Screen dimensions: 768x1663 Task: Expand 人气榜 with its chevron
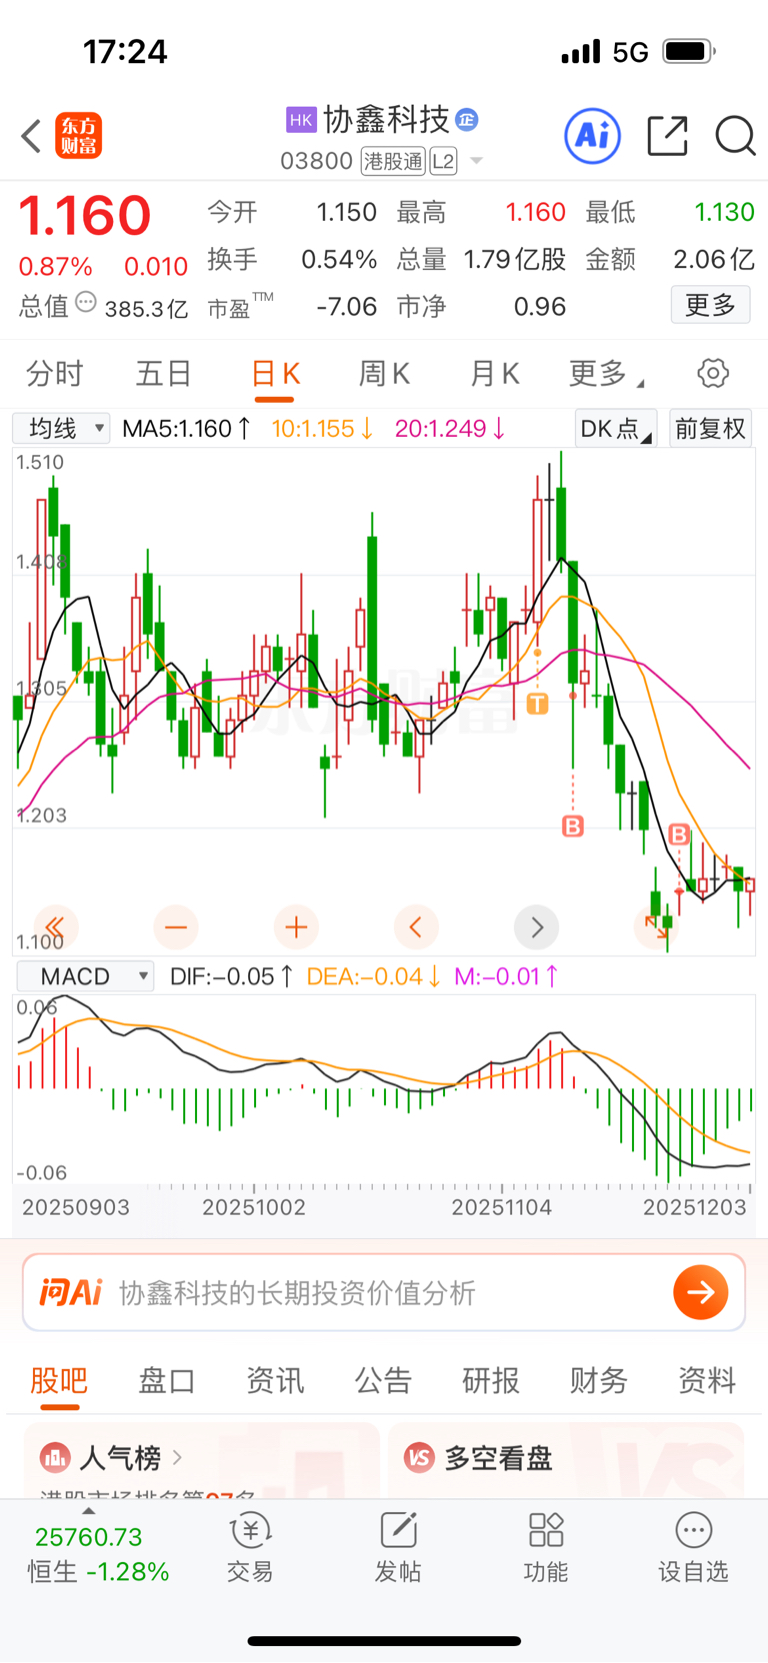pos(177,1458)
